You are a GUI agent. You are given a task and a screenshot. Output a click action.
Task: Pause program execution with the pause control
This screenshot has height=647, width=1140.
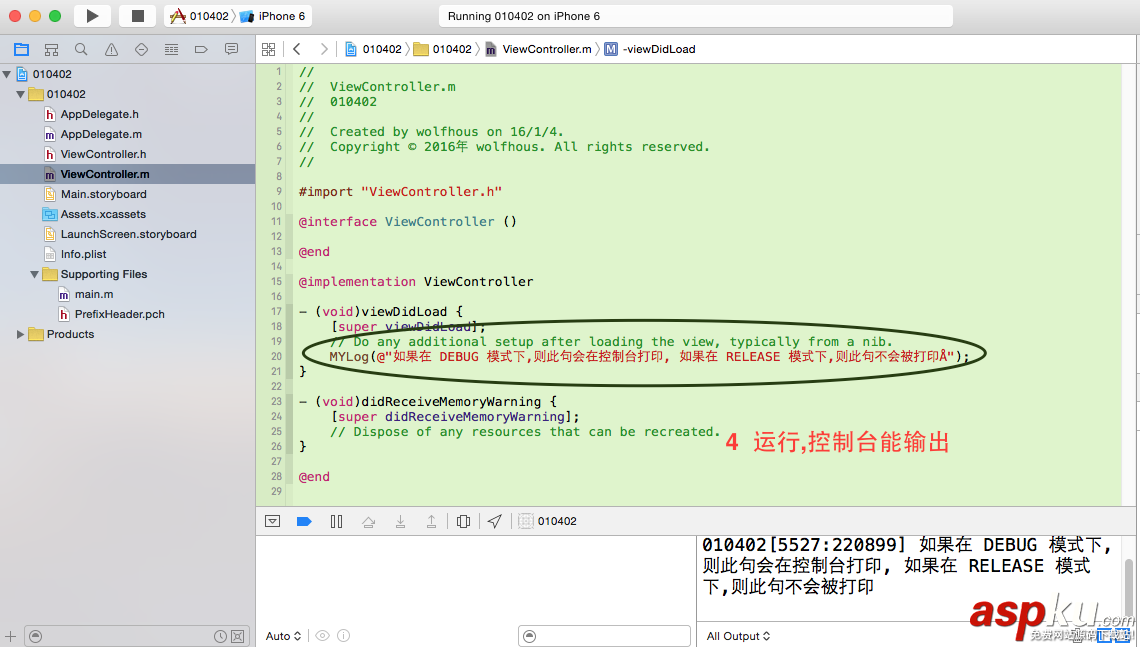(336, 521)
